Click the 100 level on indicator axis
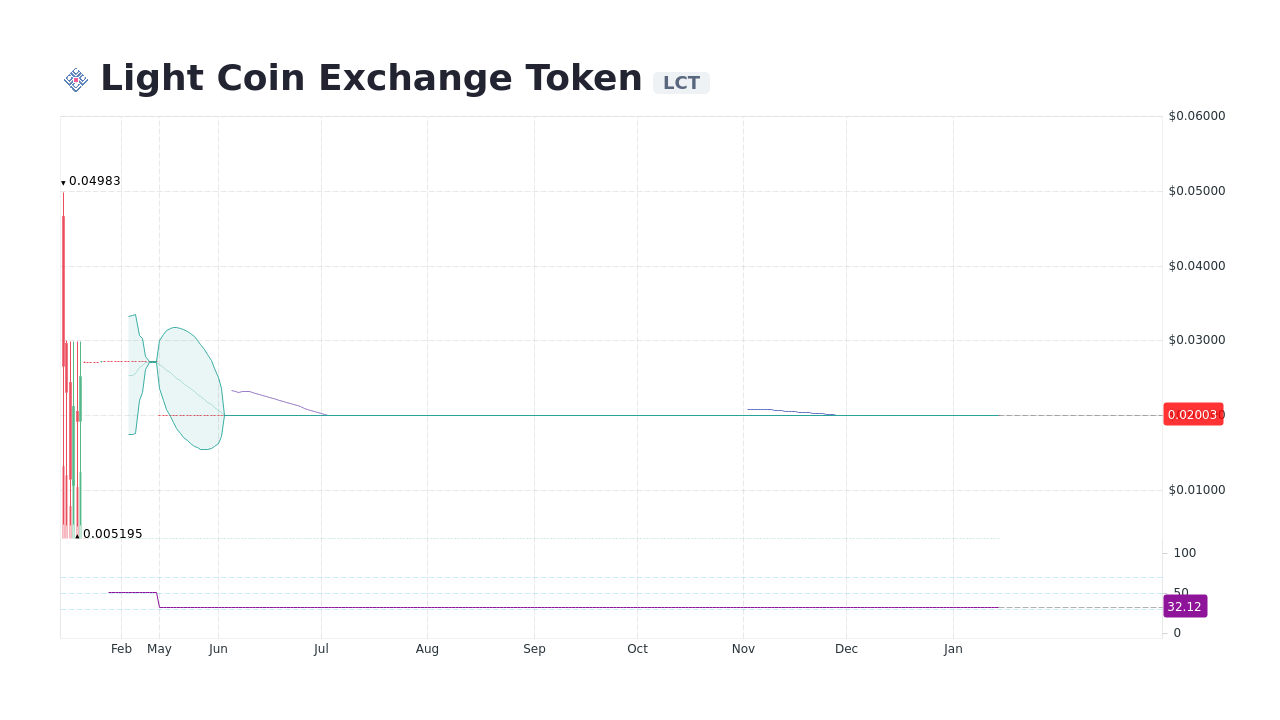Screen dimensions: 1280x720 pyautogui.click(x=1184, y=553)
